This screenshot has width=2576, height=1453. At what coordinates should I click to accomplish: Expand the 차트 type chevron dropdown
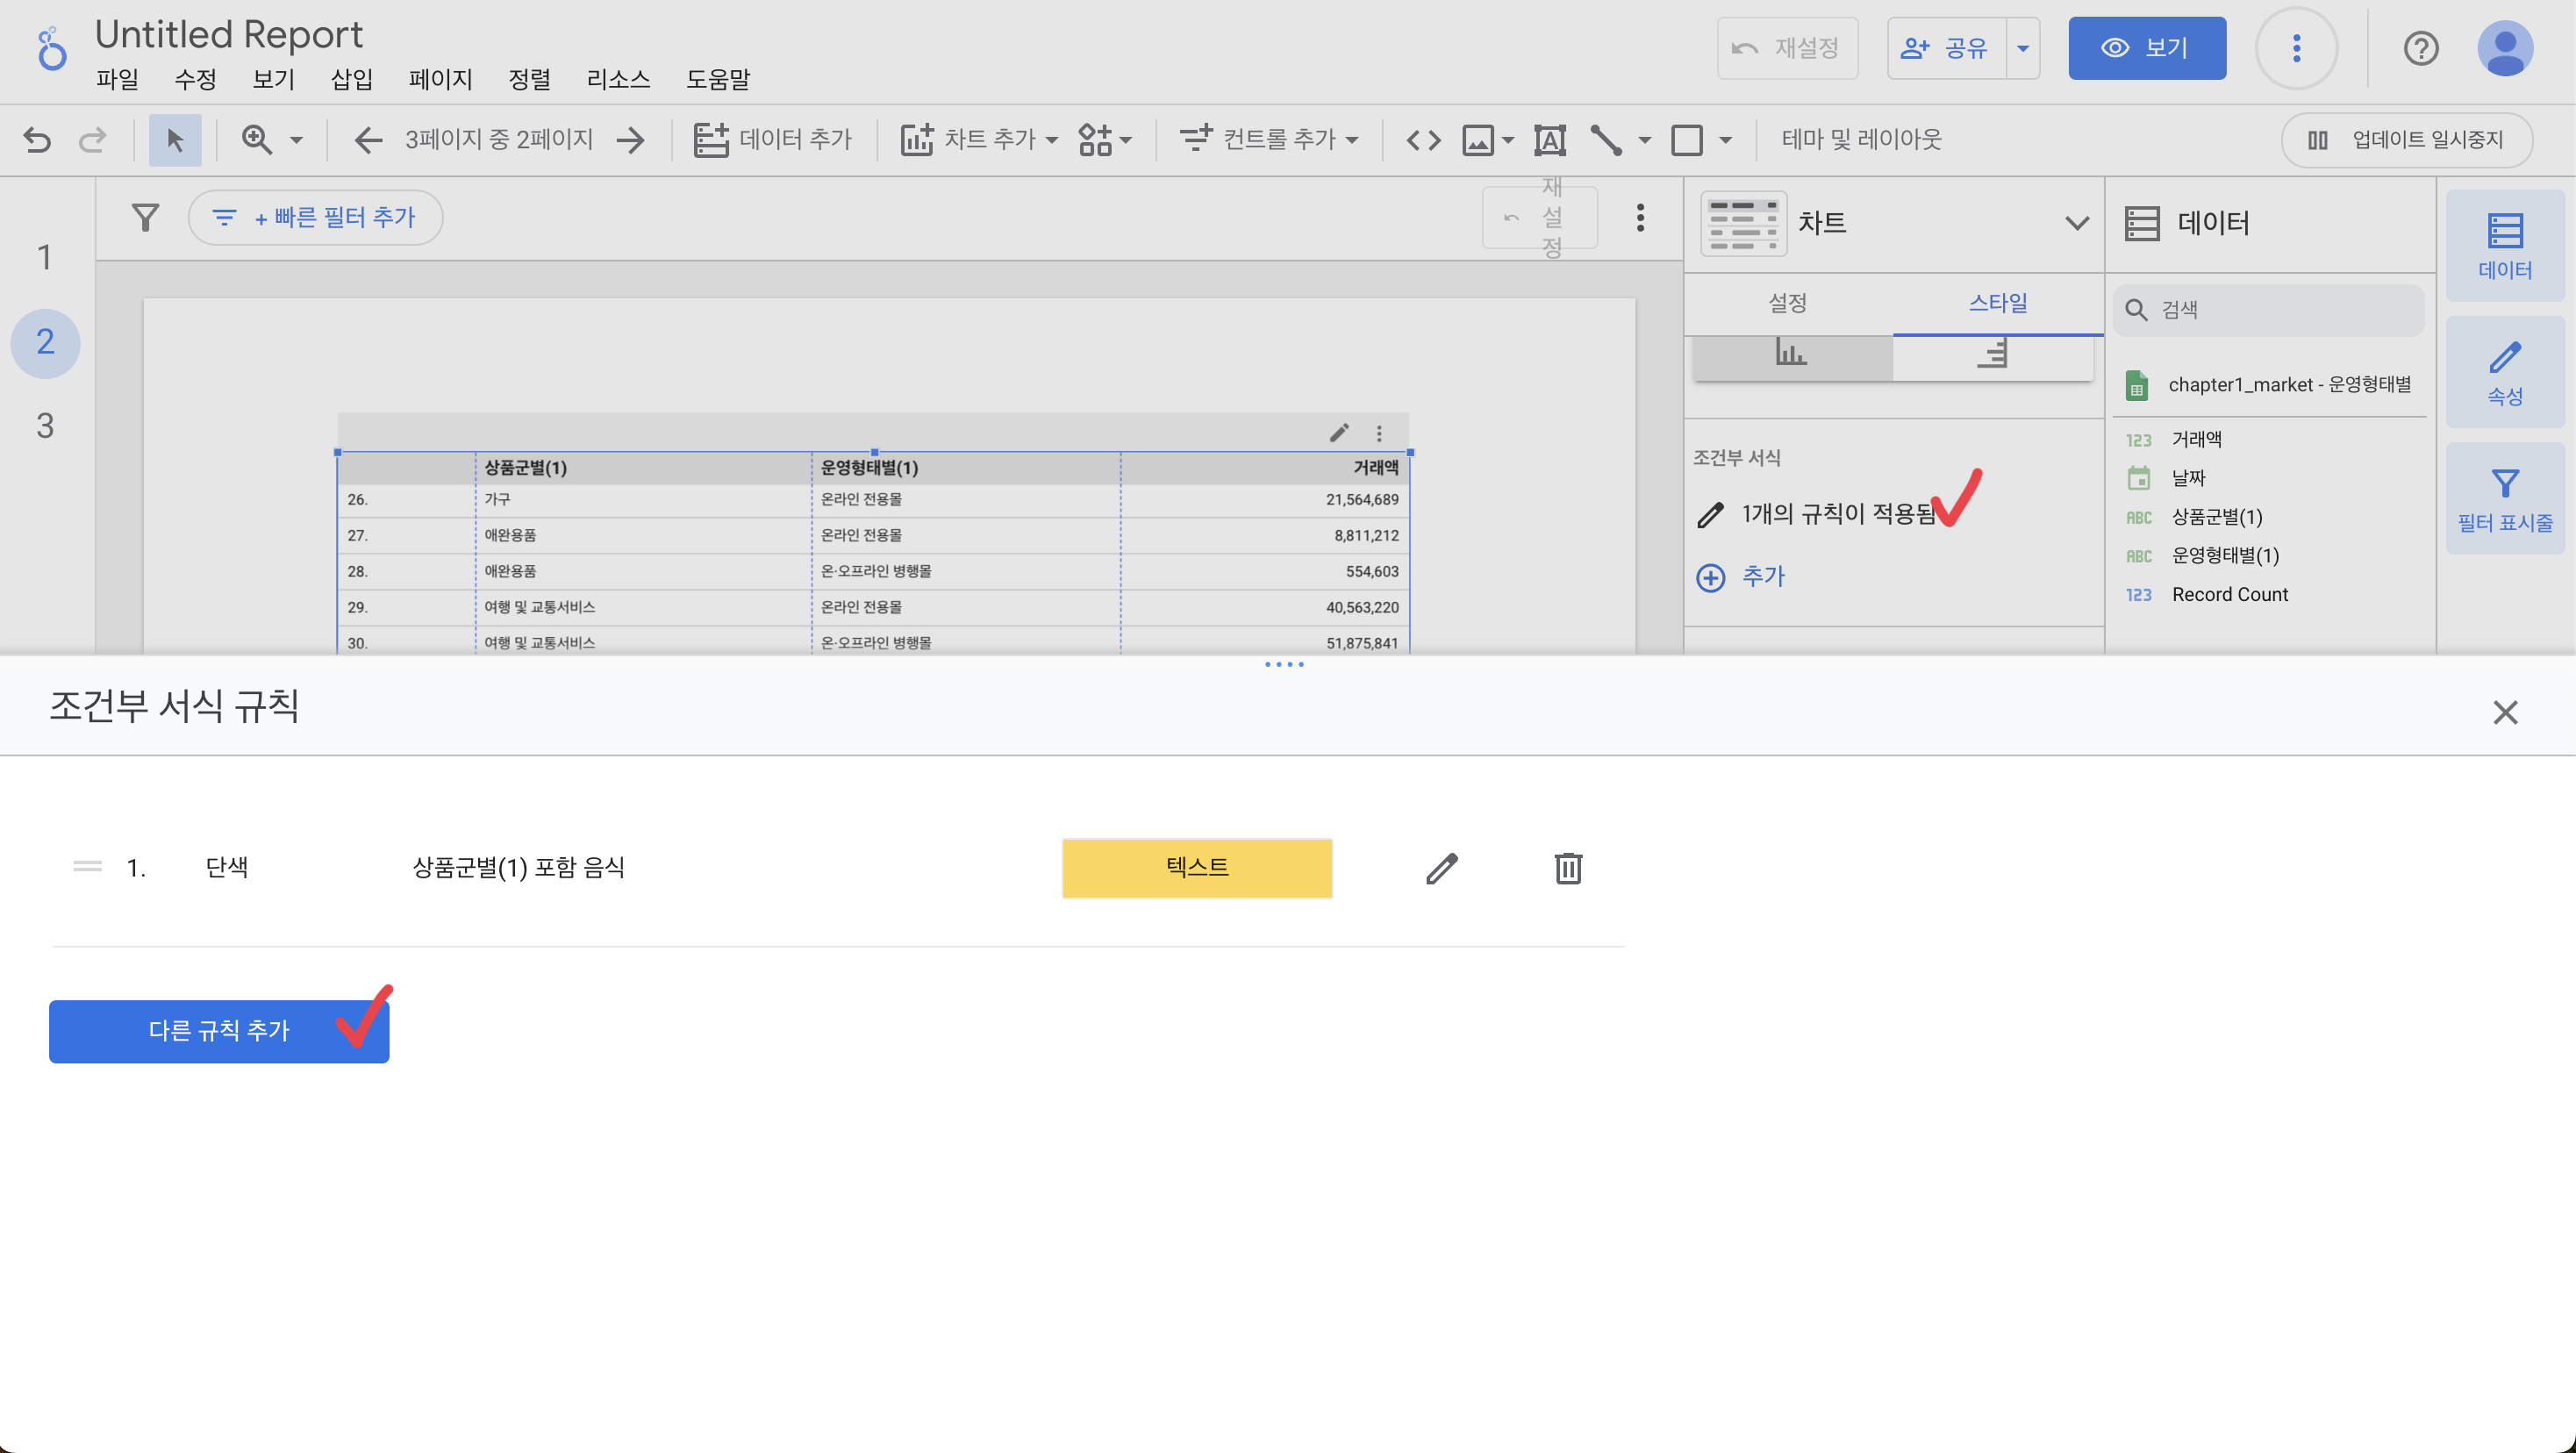coord(2077,222)
